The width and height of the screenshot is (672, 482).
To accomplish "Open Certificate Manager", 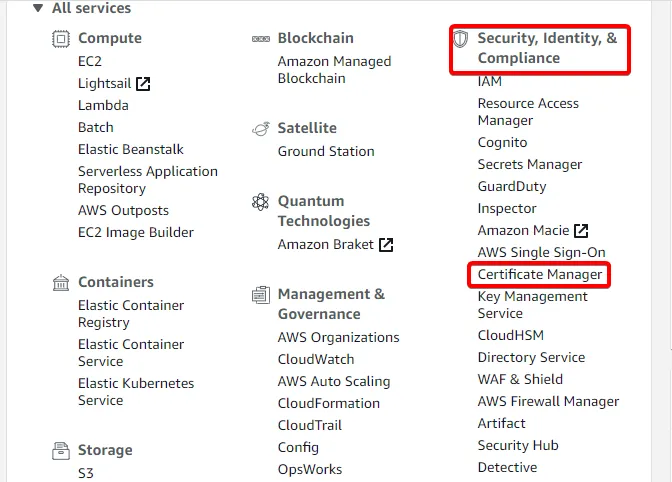I will (x=540, y=274).
